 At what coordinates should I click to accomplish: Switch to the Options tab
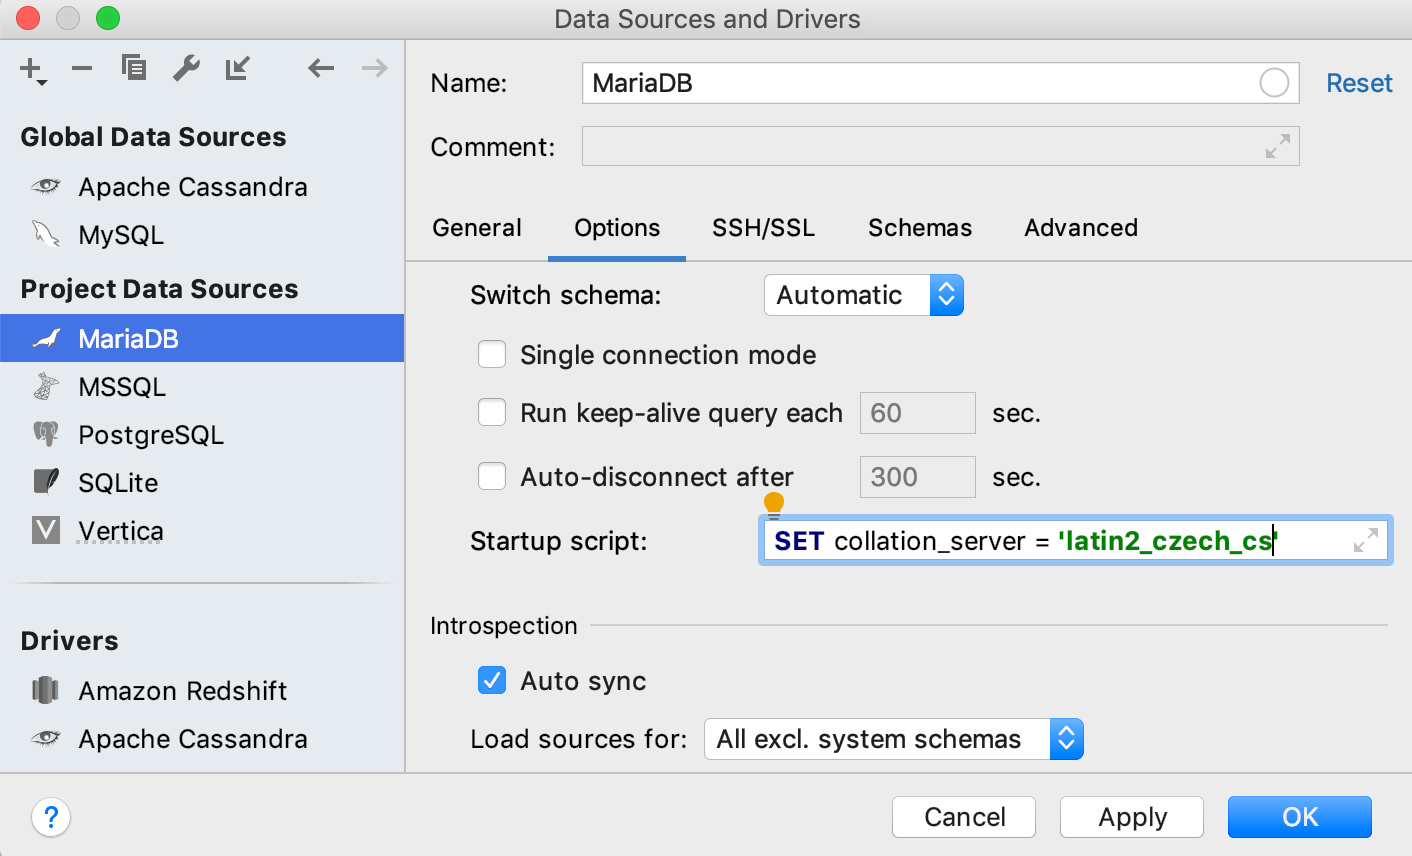[617, 228]
